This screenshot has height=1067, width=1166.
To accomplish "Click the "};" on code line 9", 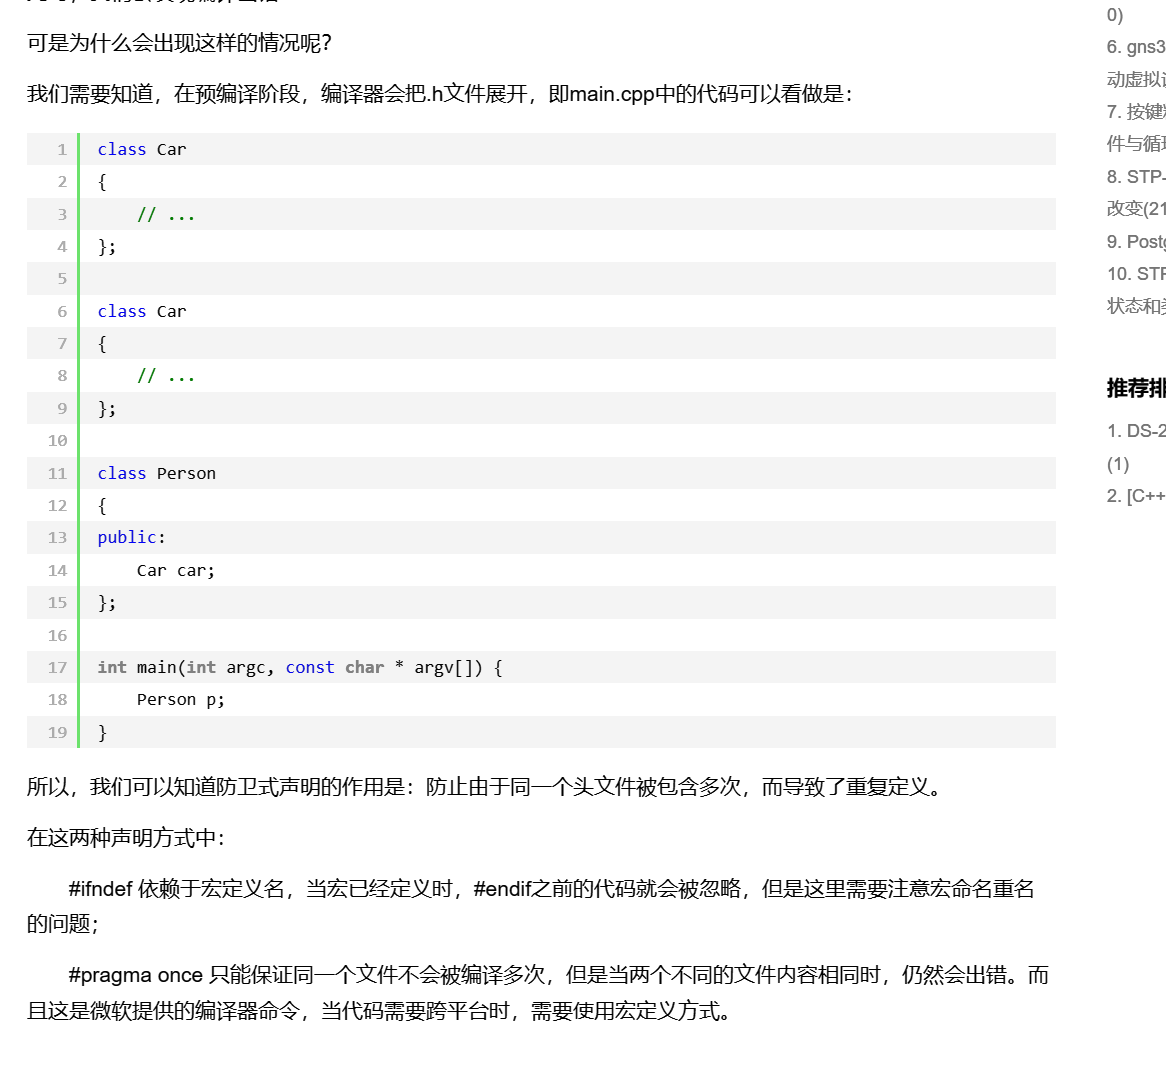I will (107, 408).
